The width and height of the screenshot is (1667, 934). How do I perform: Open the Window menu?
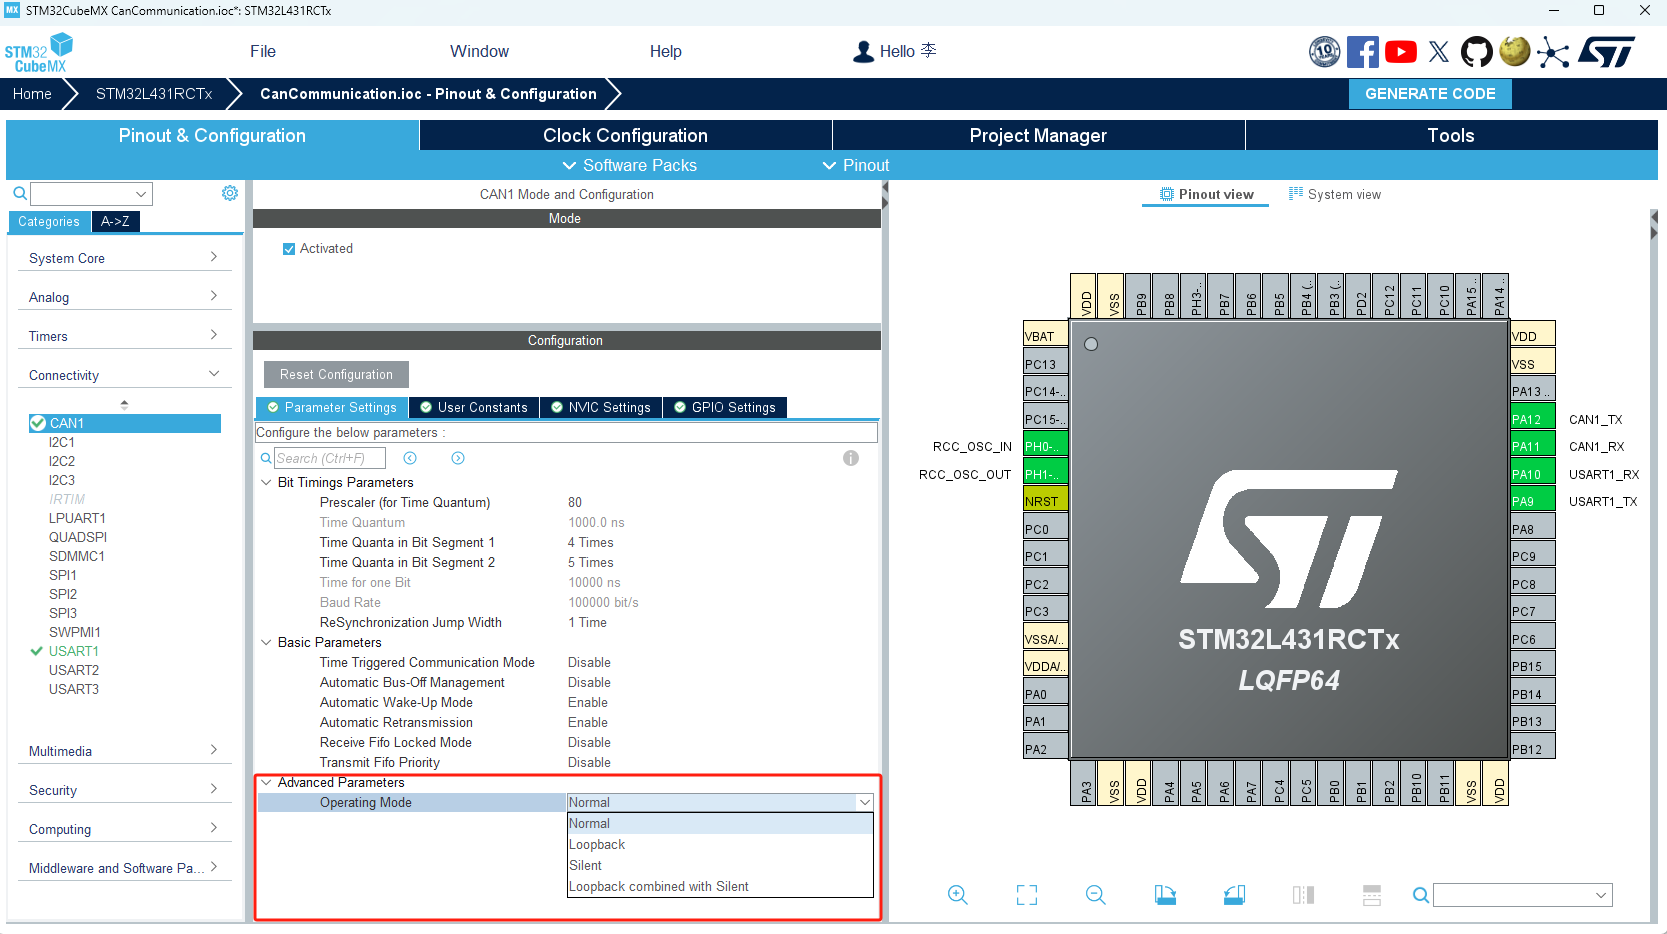pos(479,52)
